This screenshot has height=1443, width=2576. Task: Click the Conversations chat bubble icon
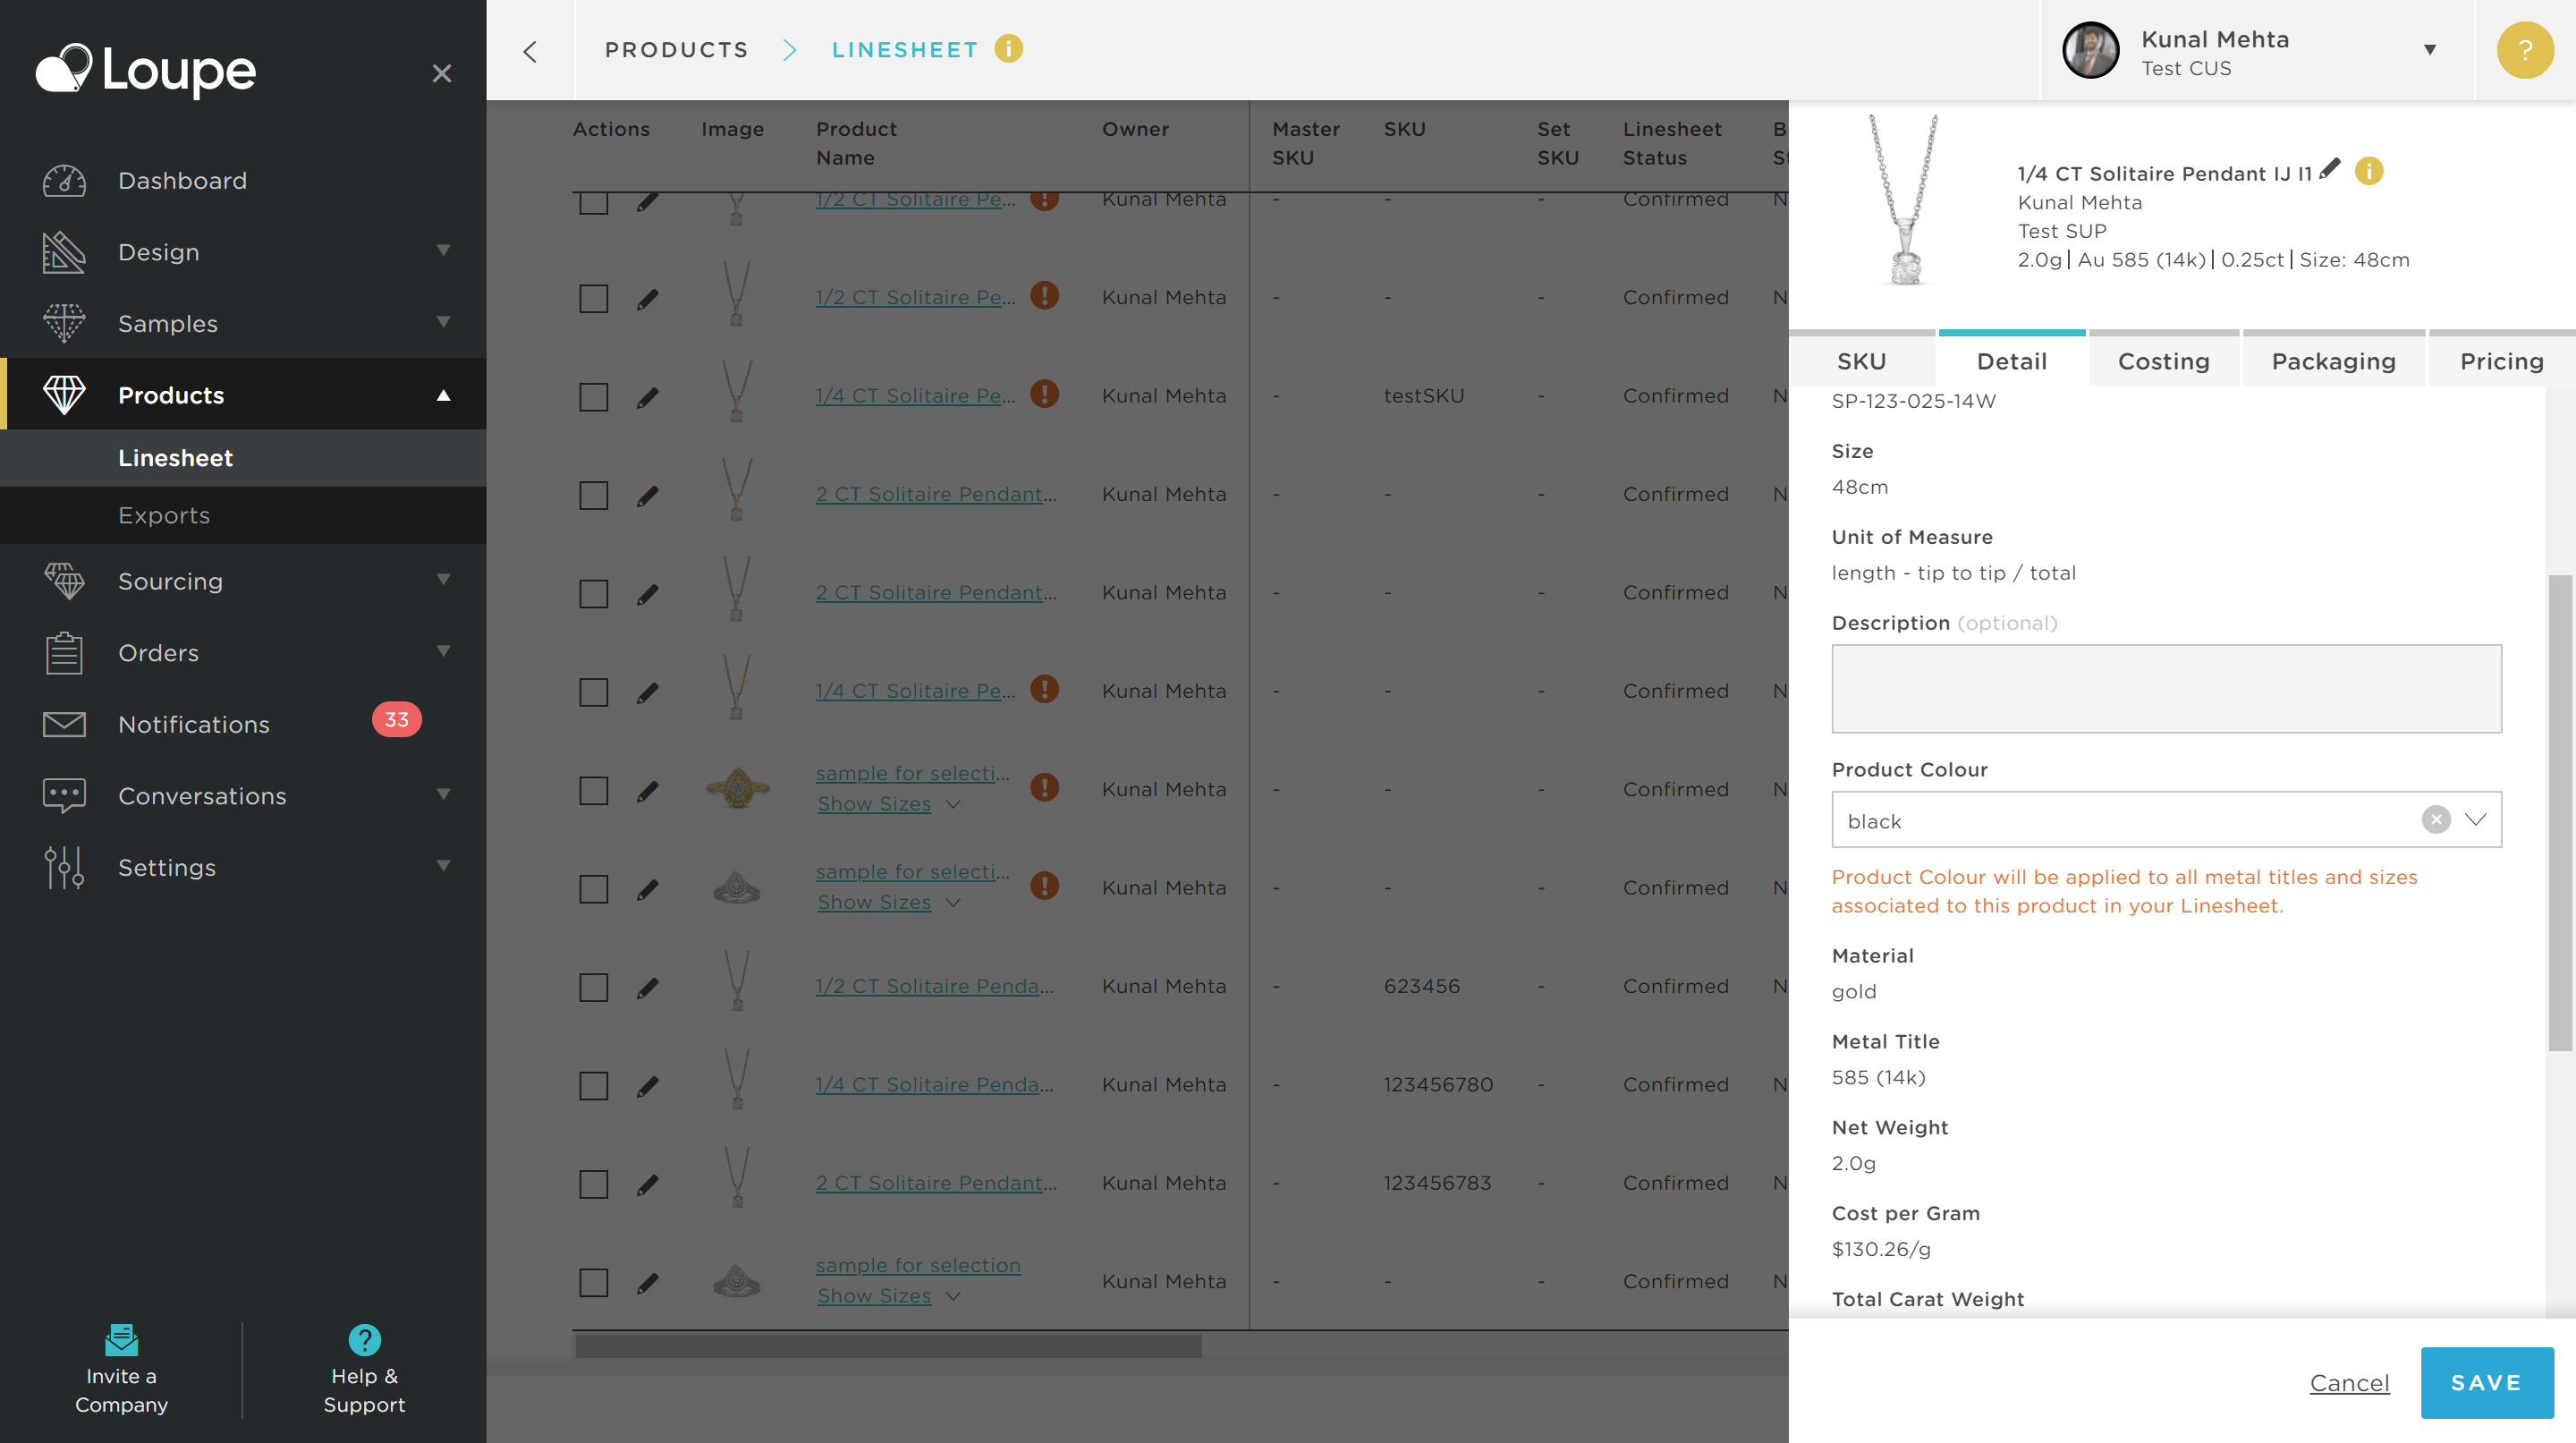click(x=64, y=796)
